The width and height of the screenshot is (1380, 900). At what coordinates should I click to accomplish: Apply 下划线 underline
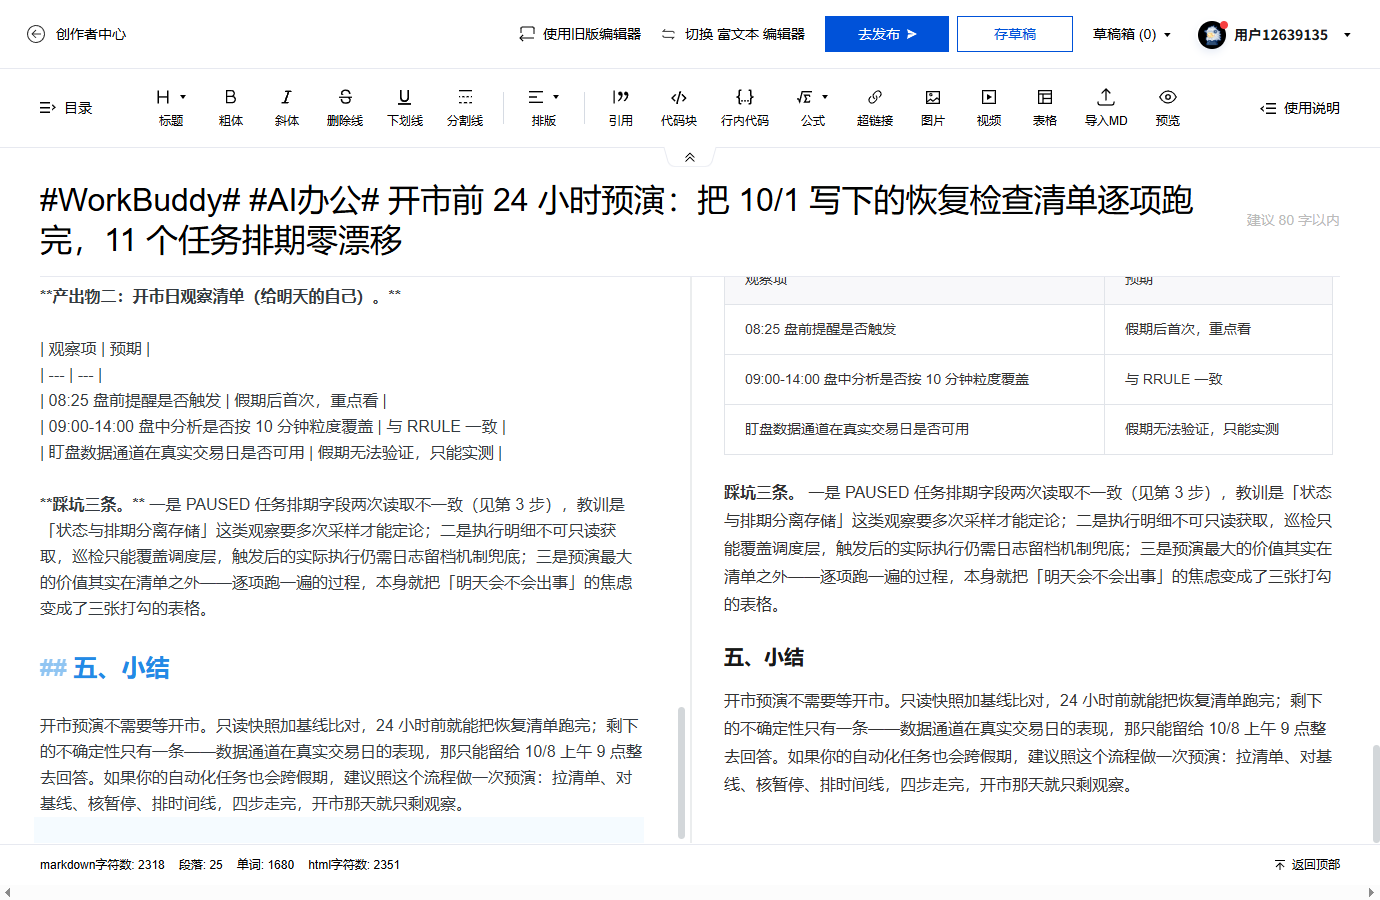405,108
